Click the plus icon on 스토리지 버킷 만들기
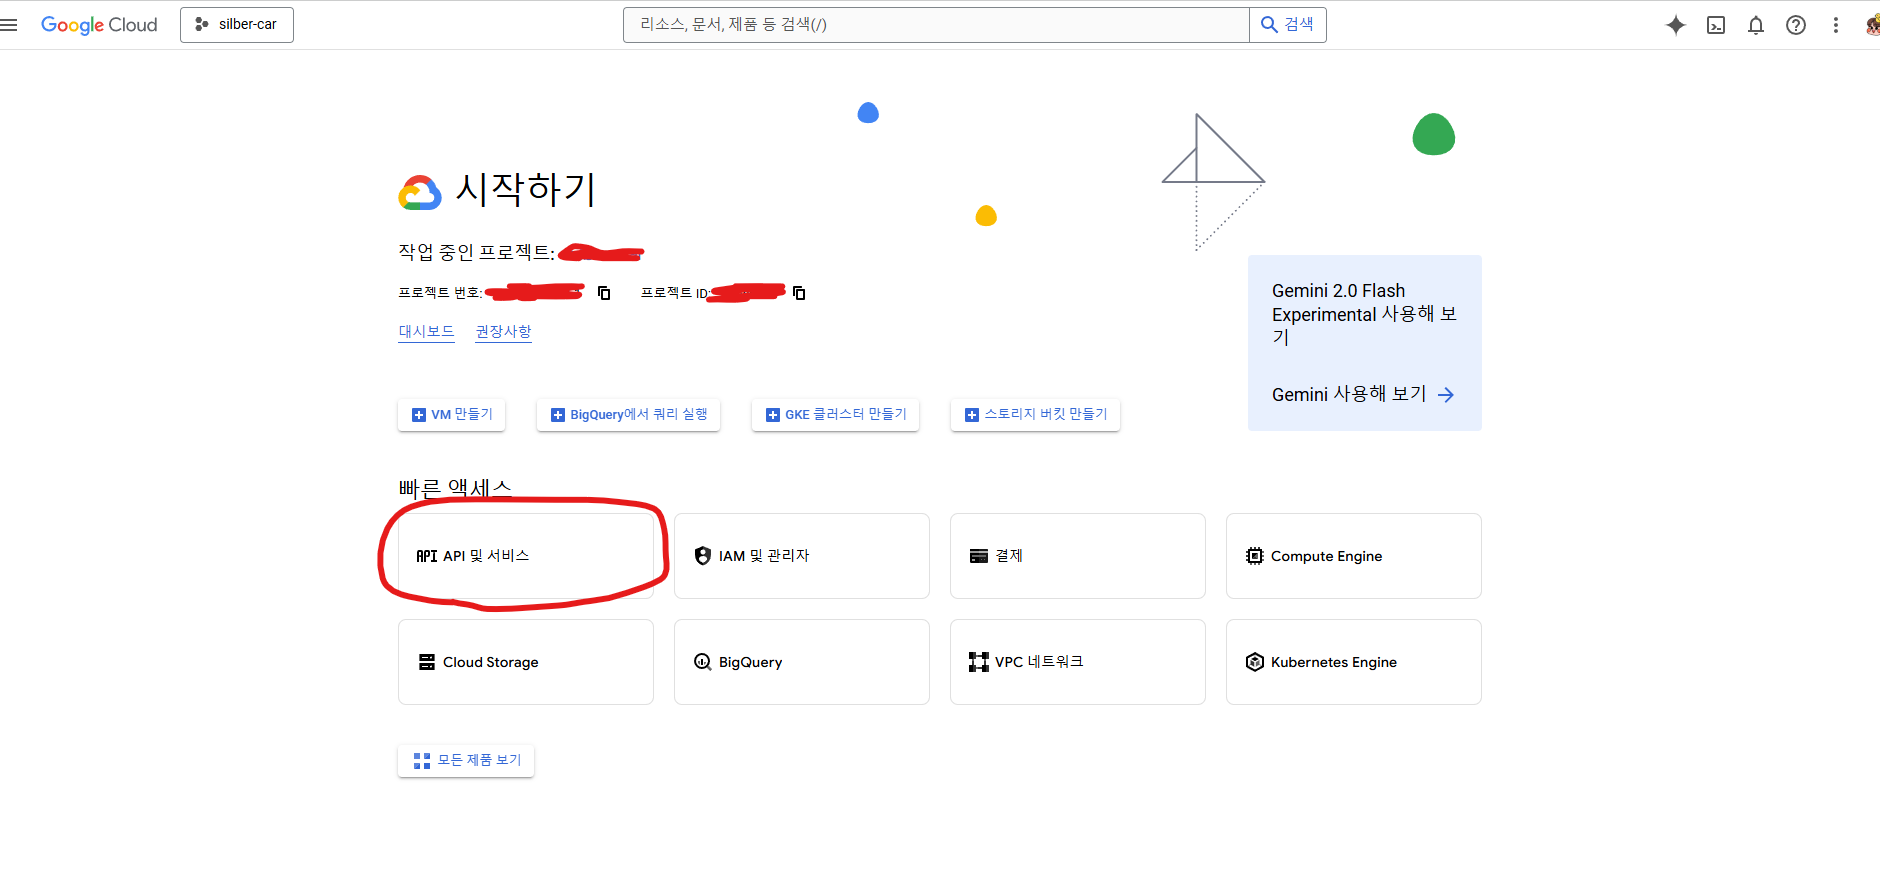The image size is (1880, 877). click(x=972, y=415)
